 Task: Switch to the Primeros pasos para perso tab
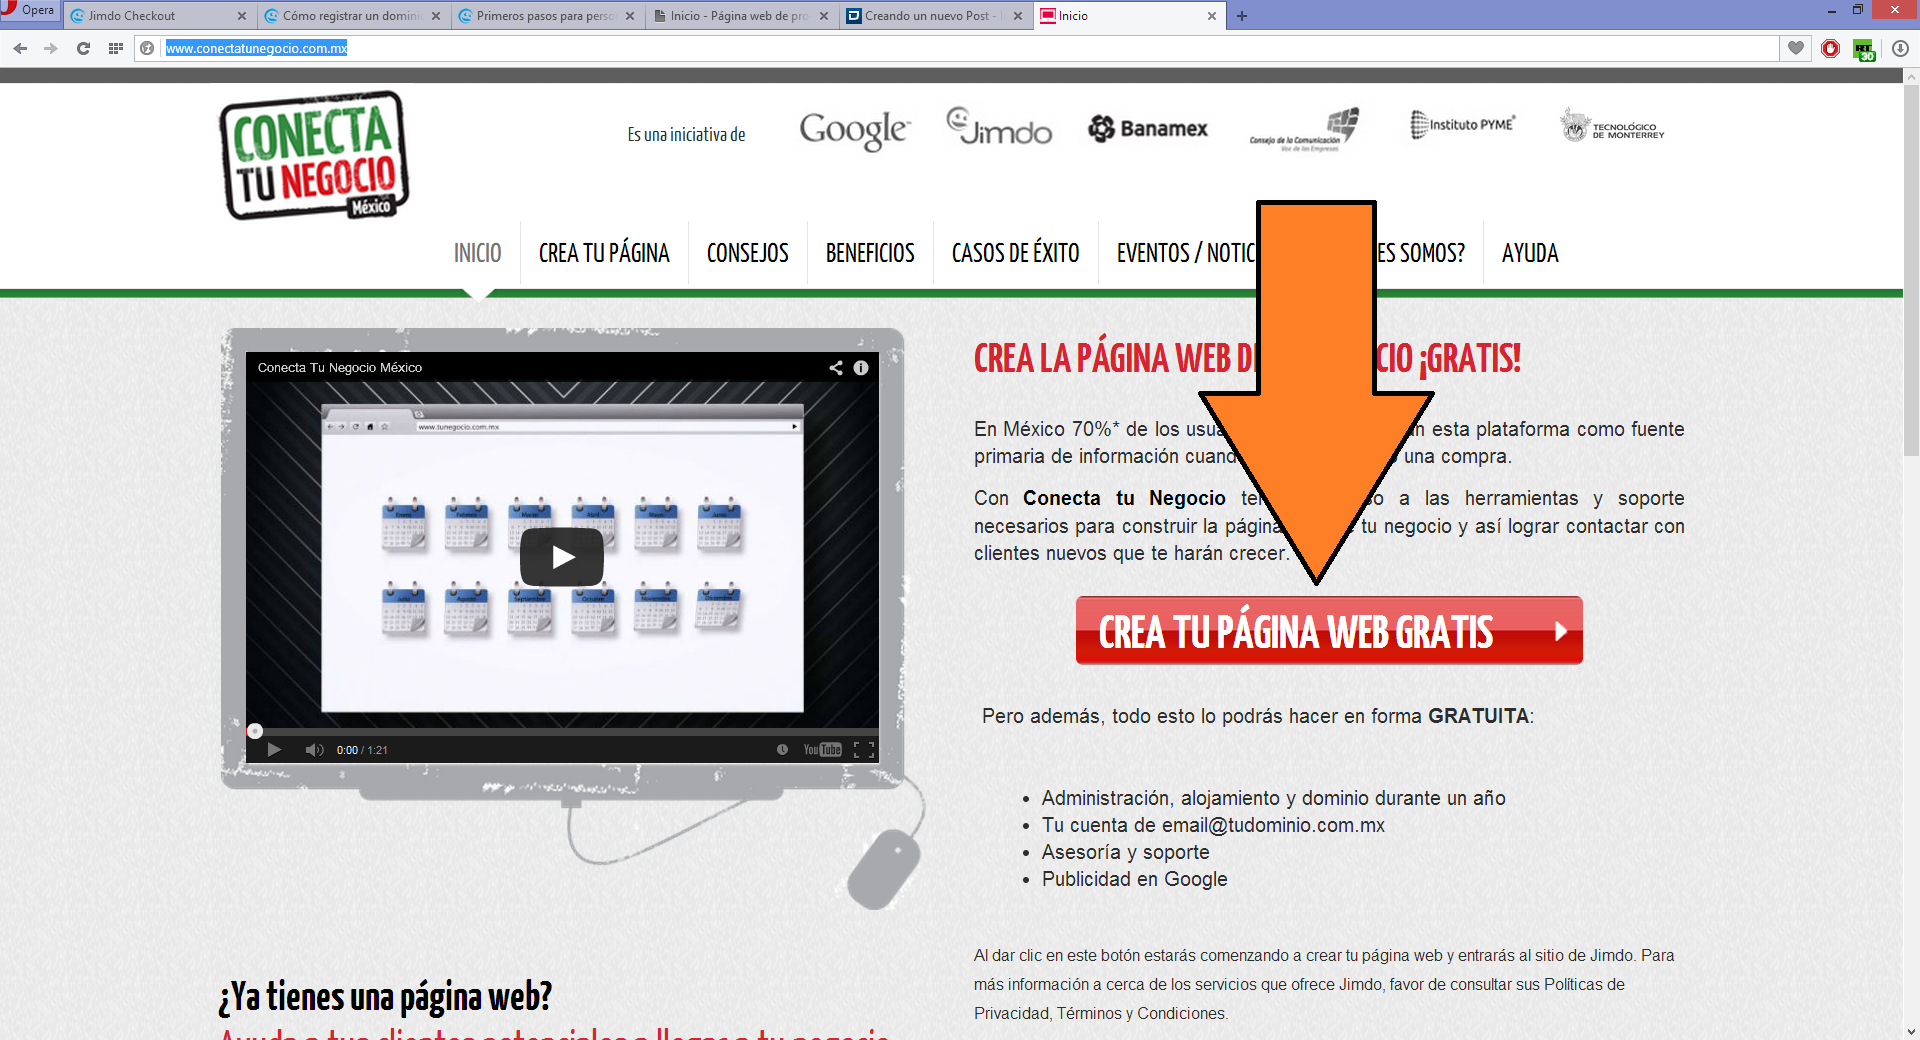point(546,16)
